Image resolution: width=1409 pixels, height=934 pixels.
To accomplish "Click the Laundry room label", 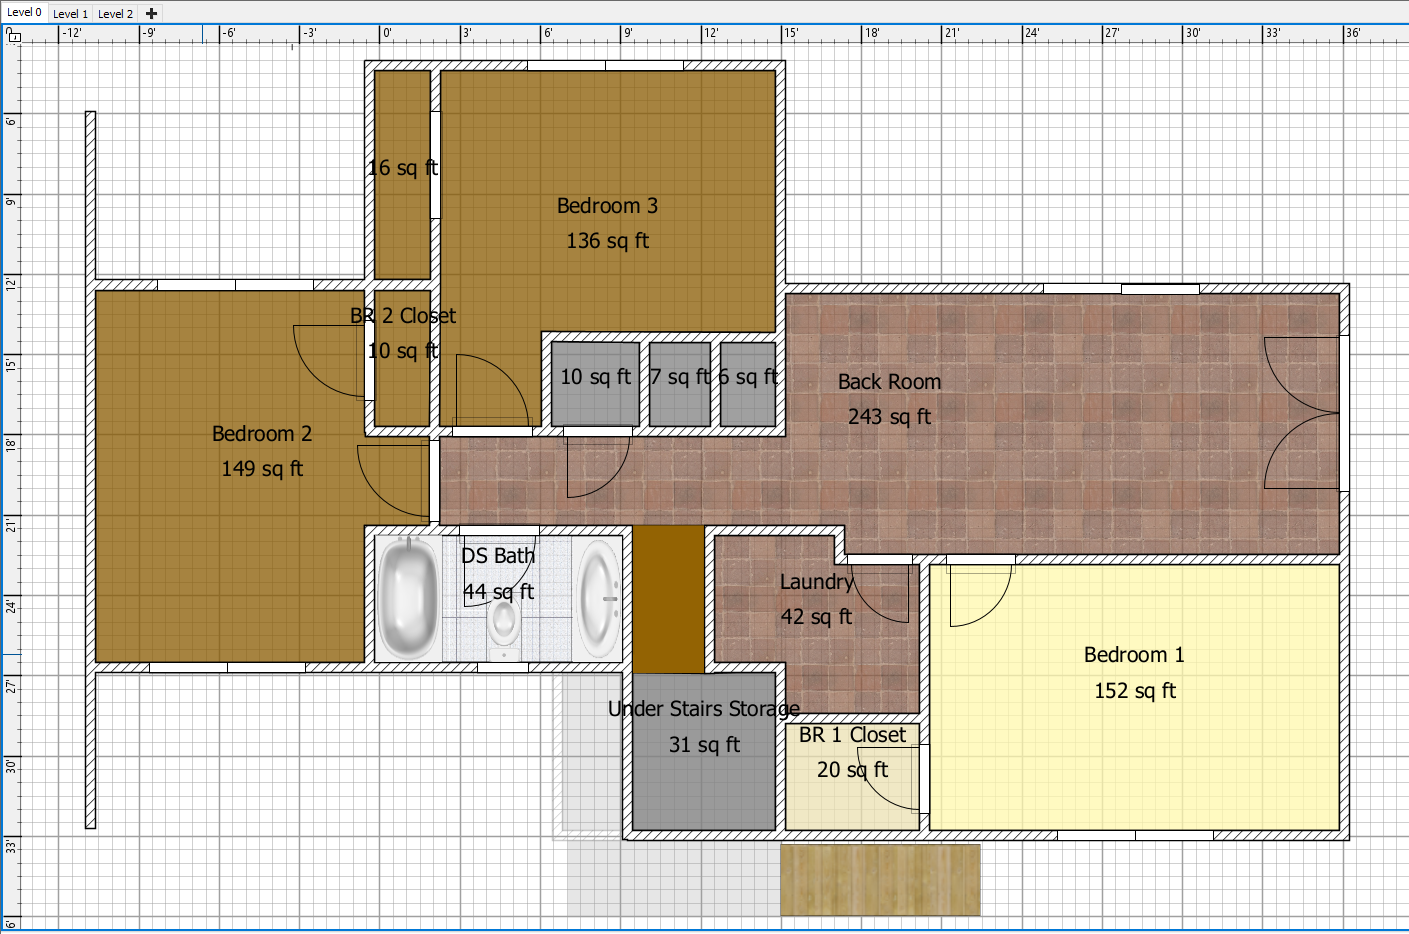I will click(x=816, y=582).
